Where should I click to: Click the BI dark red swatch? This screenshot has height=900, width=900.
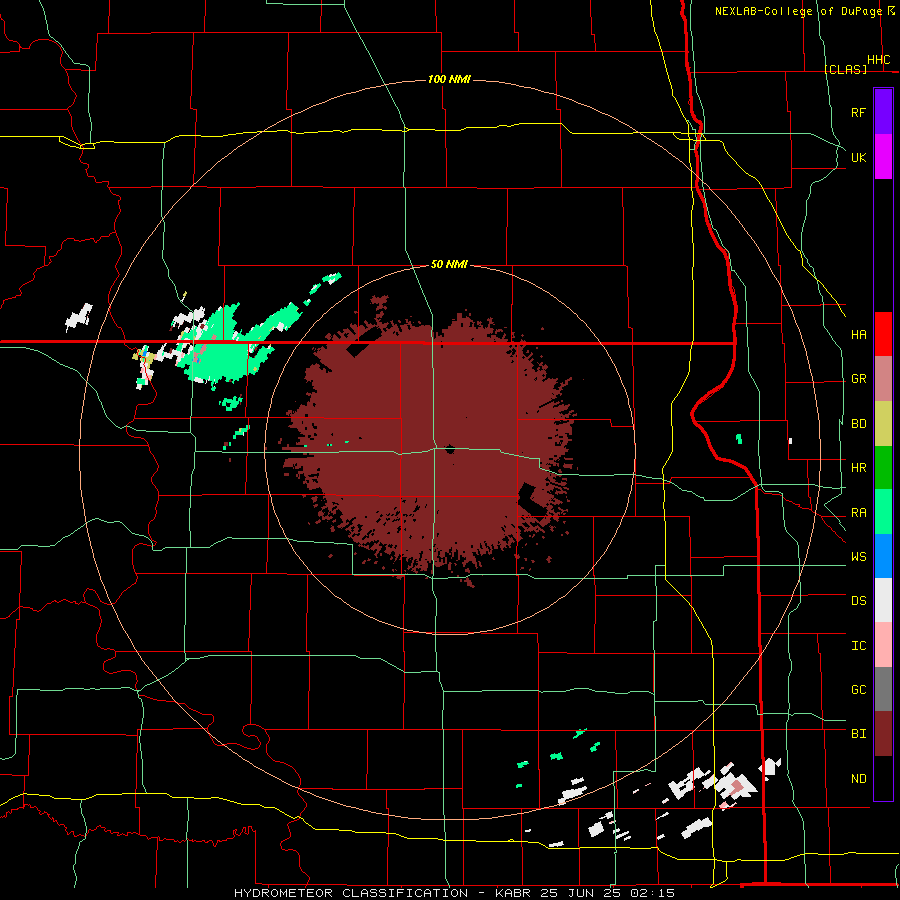coord(883,734)
